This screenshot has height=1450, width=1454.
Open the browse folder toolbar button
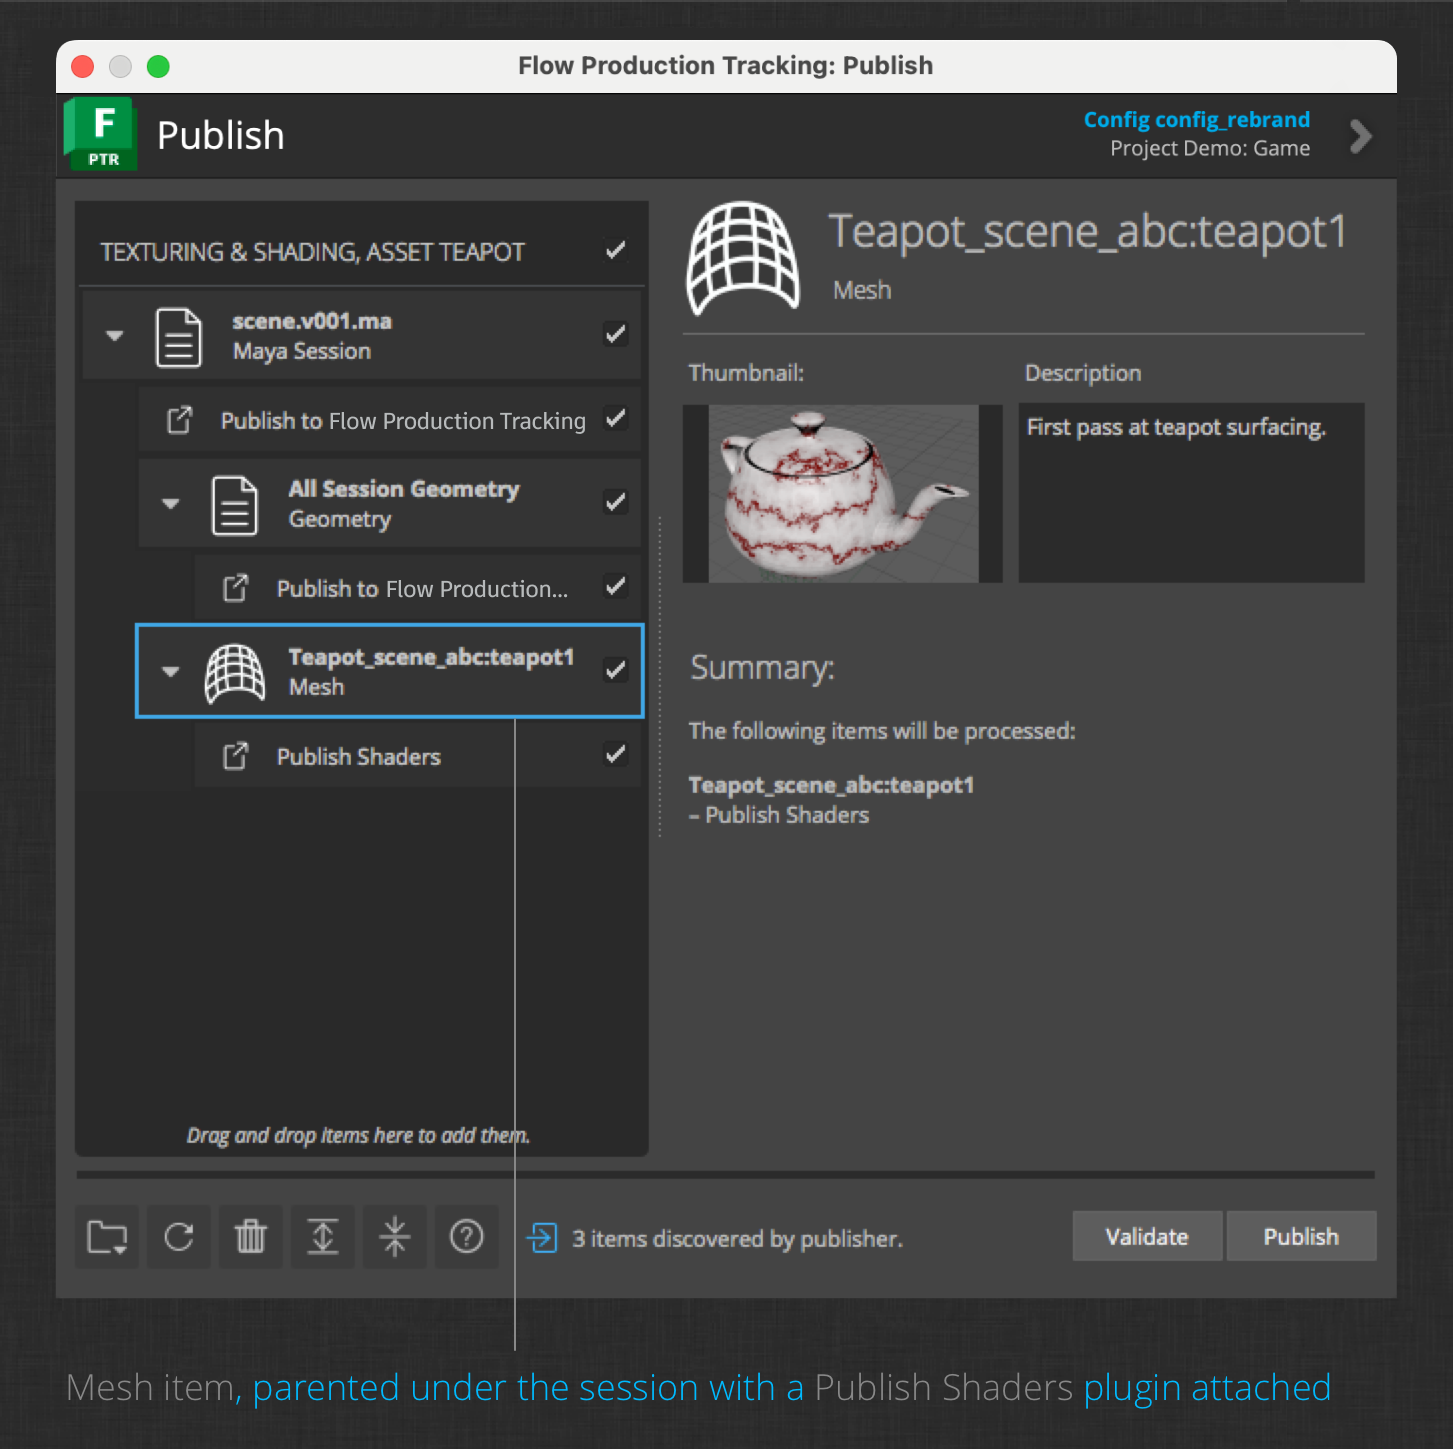107,1237
